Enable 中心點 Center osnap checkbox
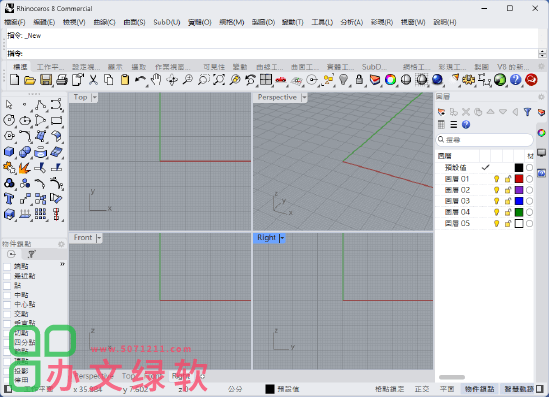This screenshot has height=397, width=550. (x=7, y=304)
